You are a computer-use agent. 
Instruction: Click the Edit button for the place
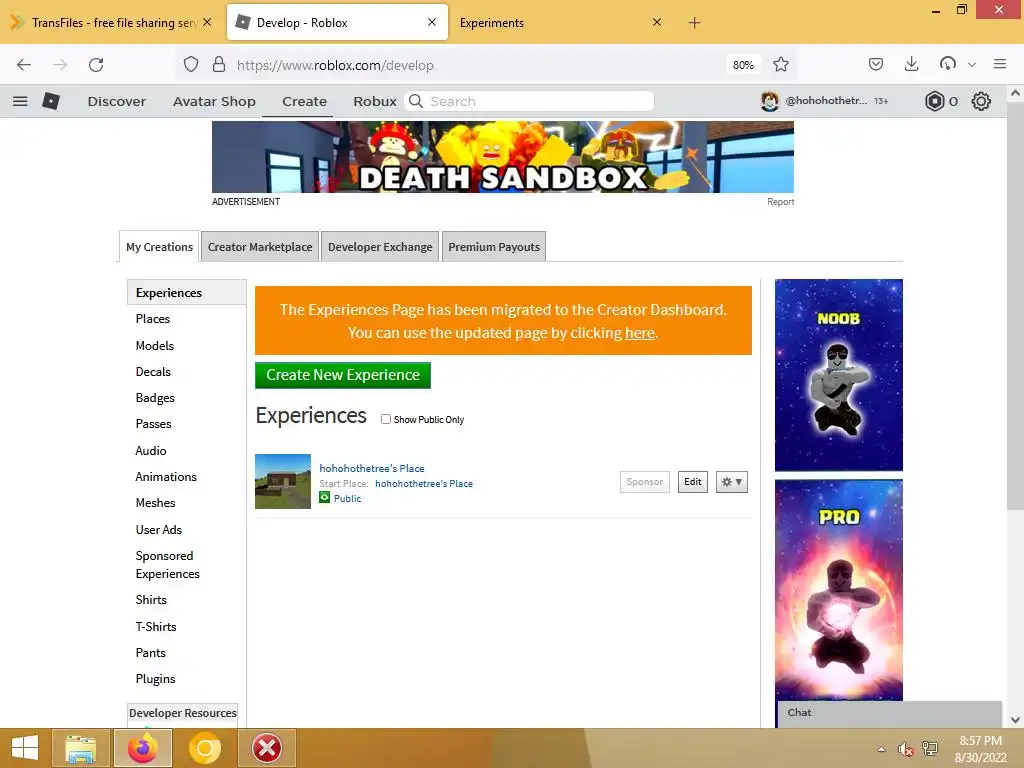pos(693,482)
